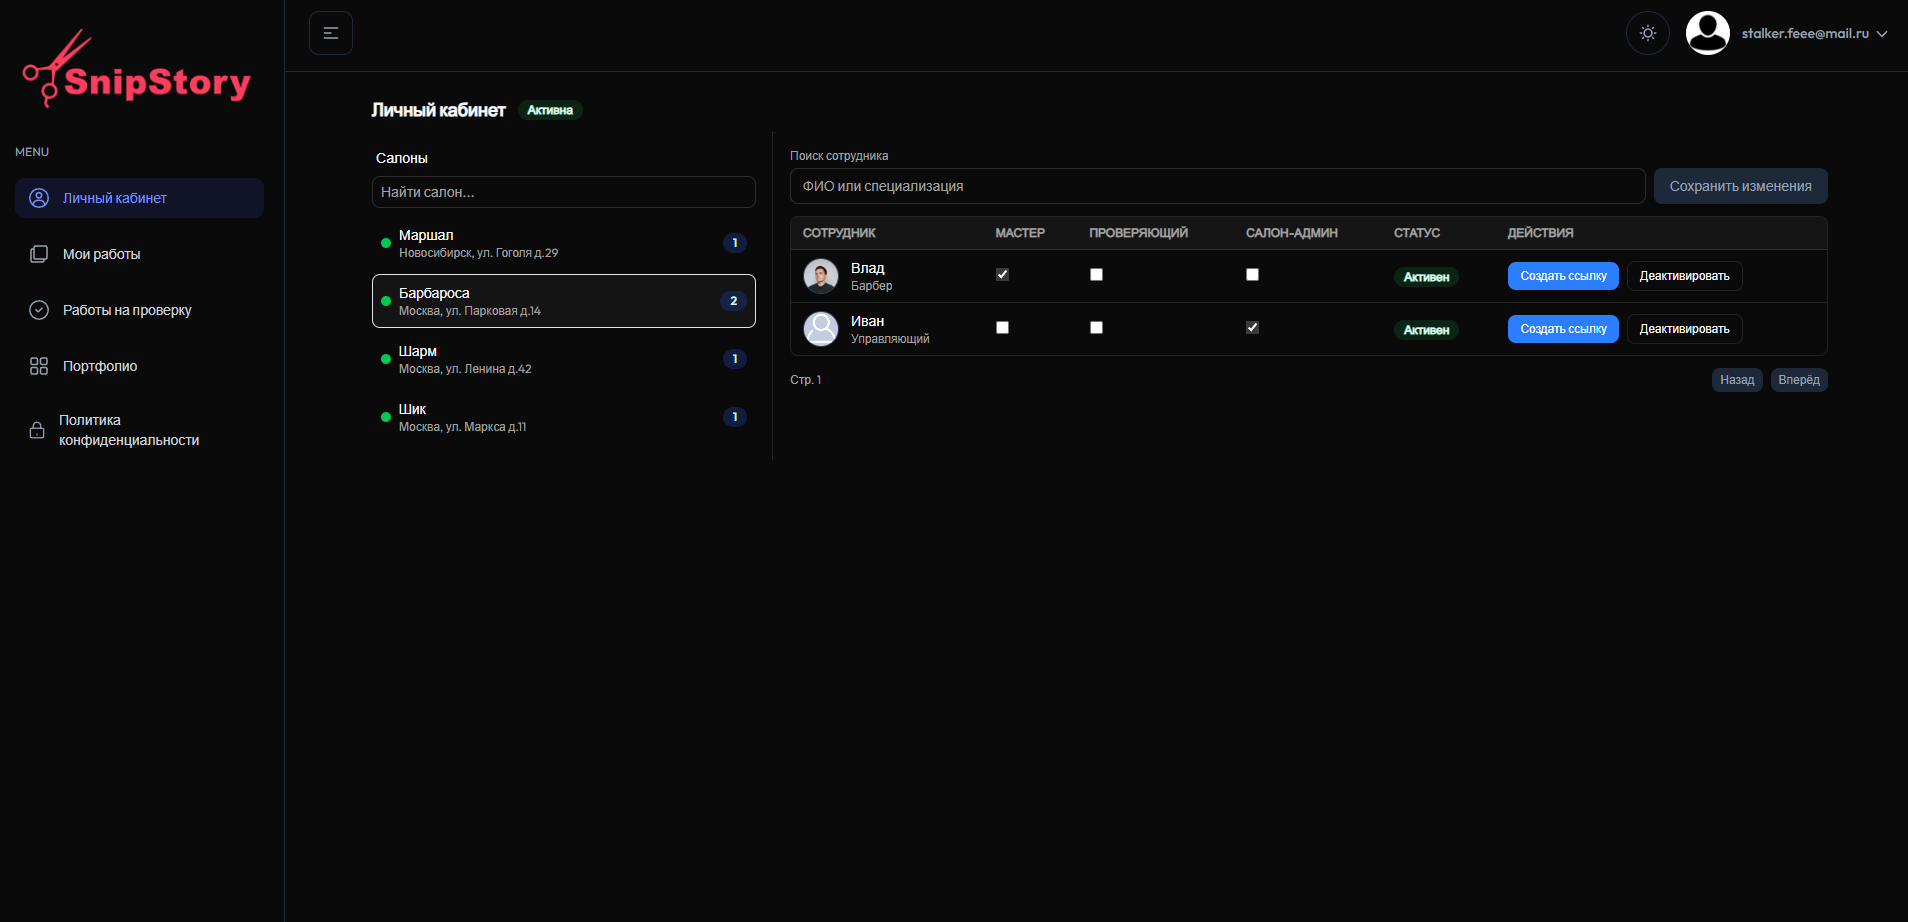Open account dropdown chevron next to email
Image resolution: width=1908 pixels, height=922 pixels.
(x=1882, y=34)
